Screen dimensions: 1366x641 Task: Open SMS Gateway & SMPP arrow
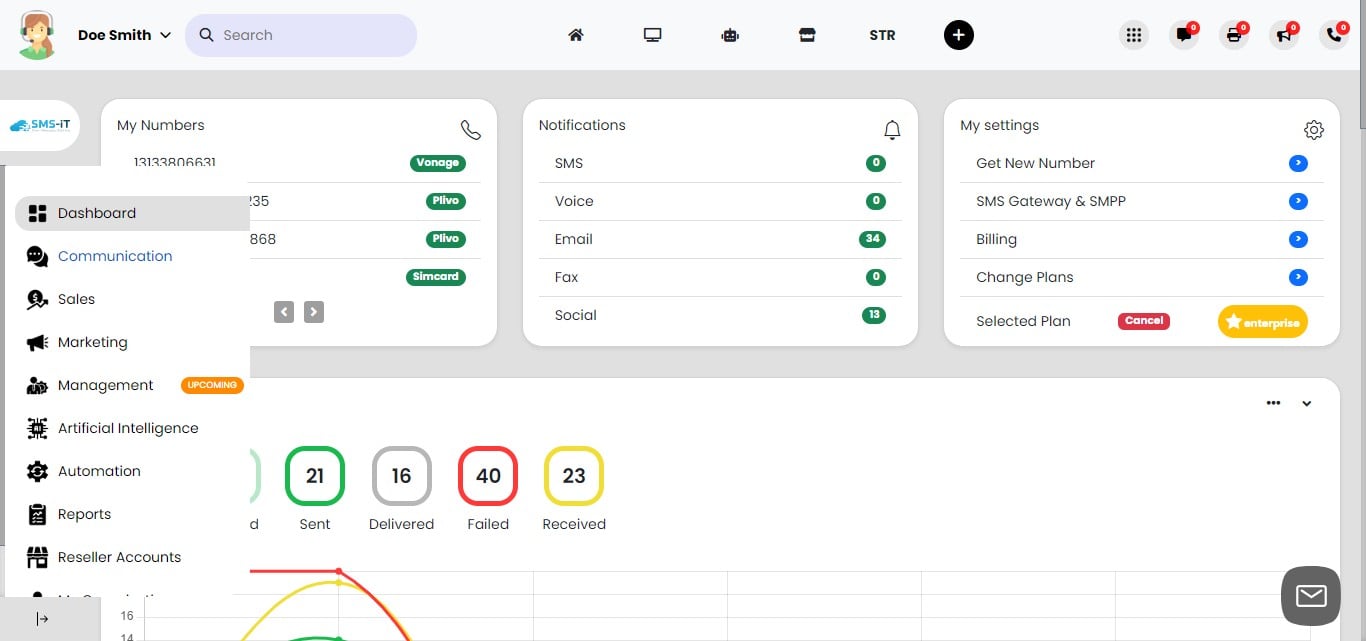[1298, 201]
